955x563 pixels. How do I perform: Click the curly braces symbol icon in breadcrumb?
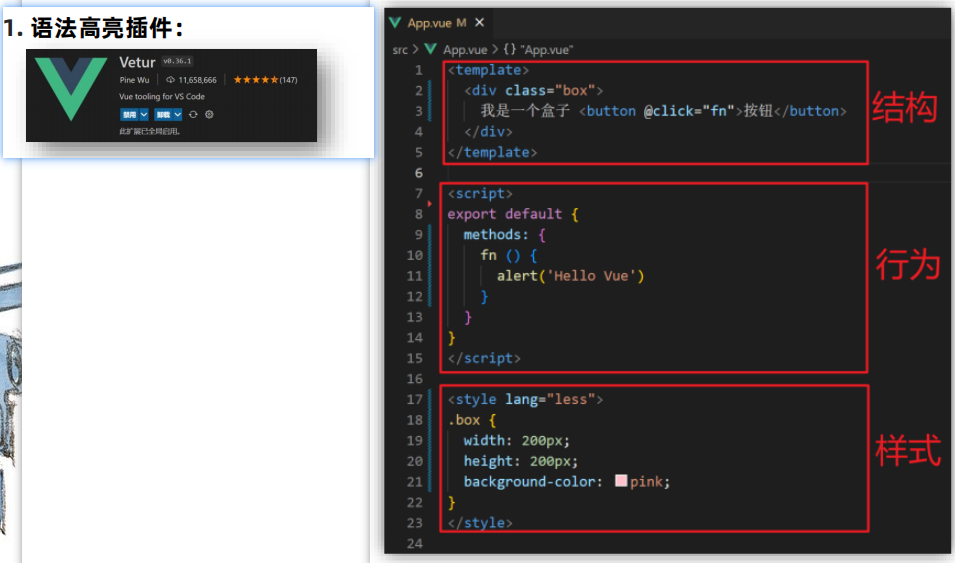coord(510,49)
